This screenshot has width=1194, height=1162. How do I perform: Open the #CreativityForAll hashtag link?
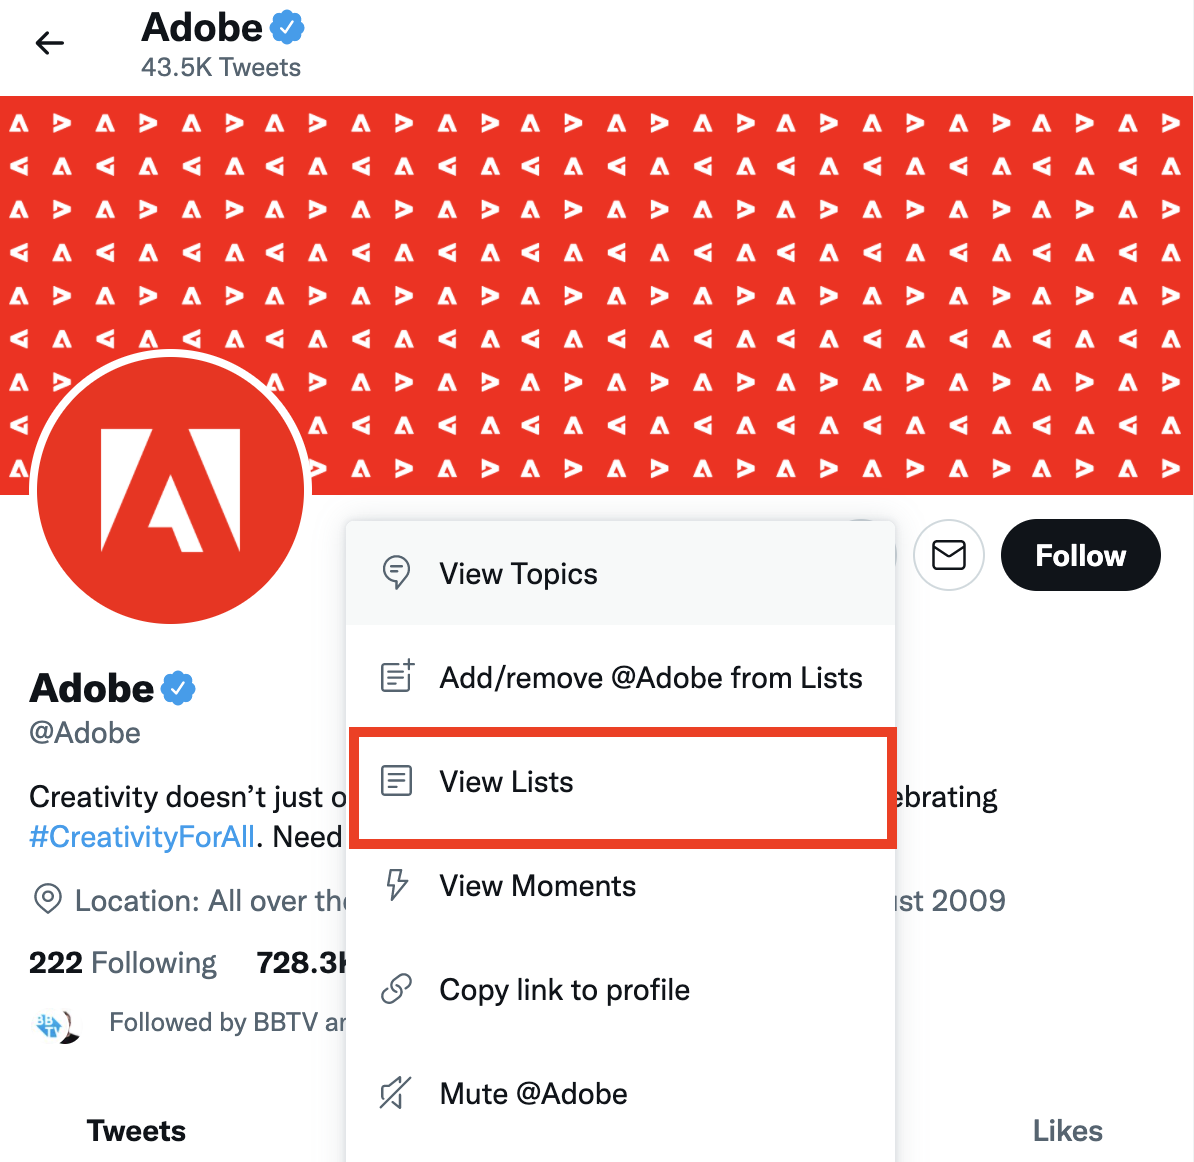[x=141, y=836]
